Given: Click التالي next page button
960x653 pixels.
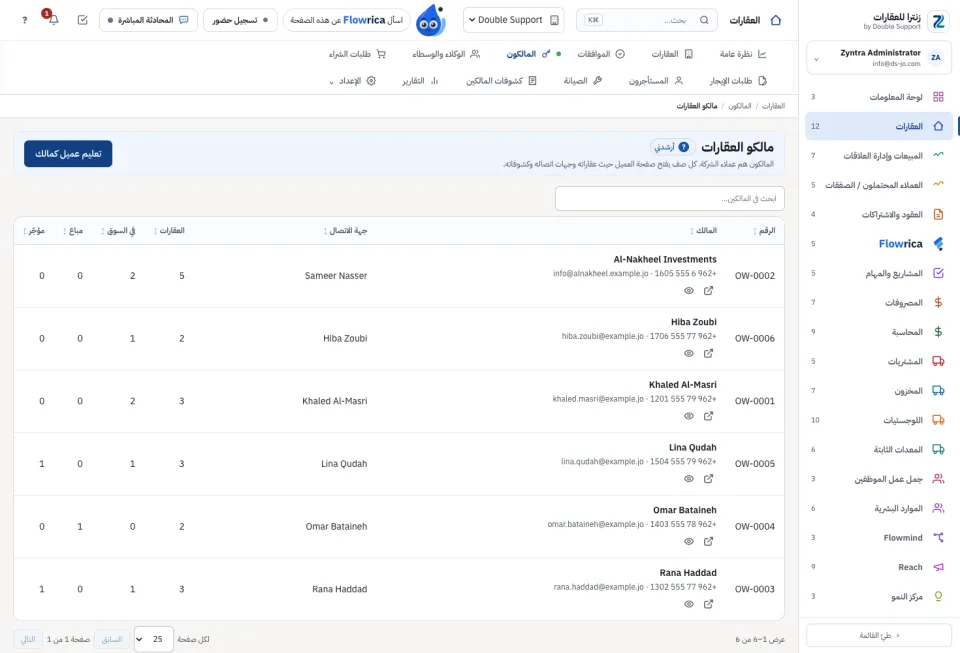Looking at the screenshot, I should pos(28,639).
